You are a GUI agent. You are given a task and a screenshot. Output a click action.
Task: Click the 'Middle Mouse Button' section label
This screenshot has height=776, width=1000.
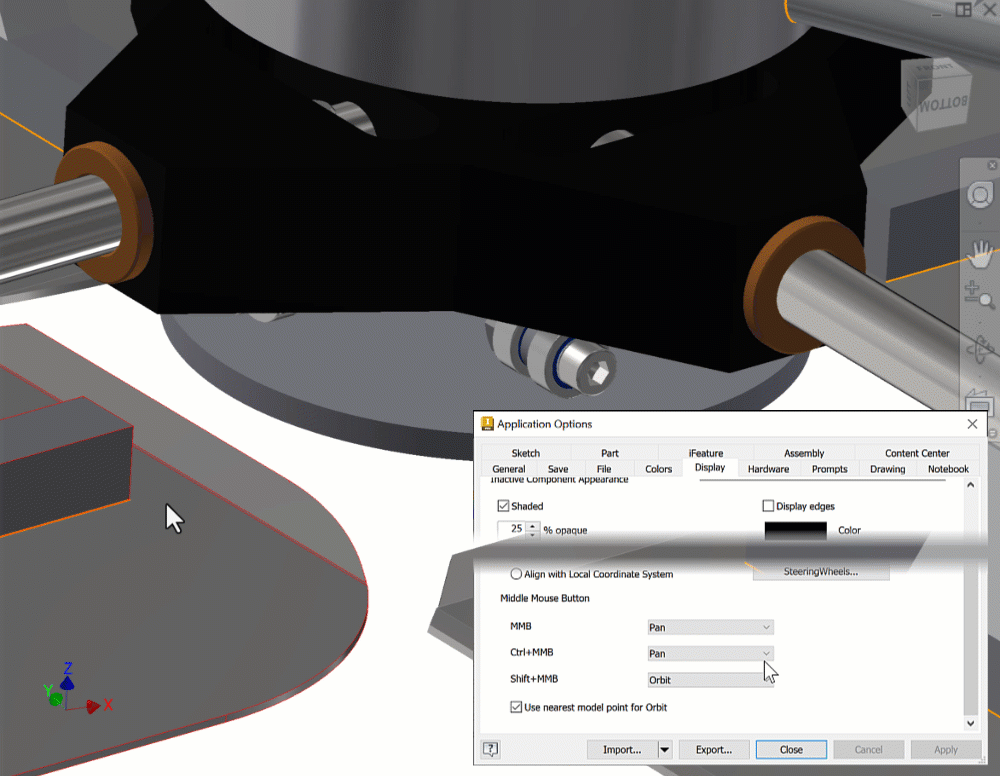[x=545, y=598]
